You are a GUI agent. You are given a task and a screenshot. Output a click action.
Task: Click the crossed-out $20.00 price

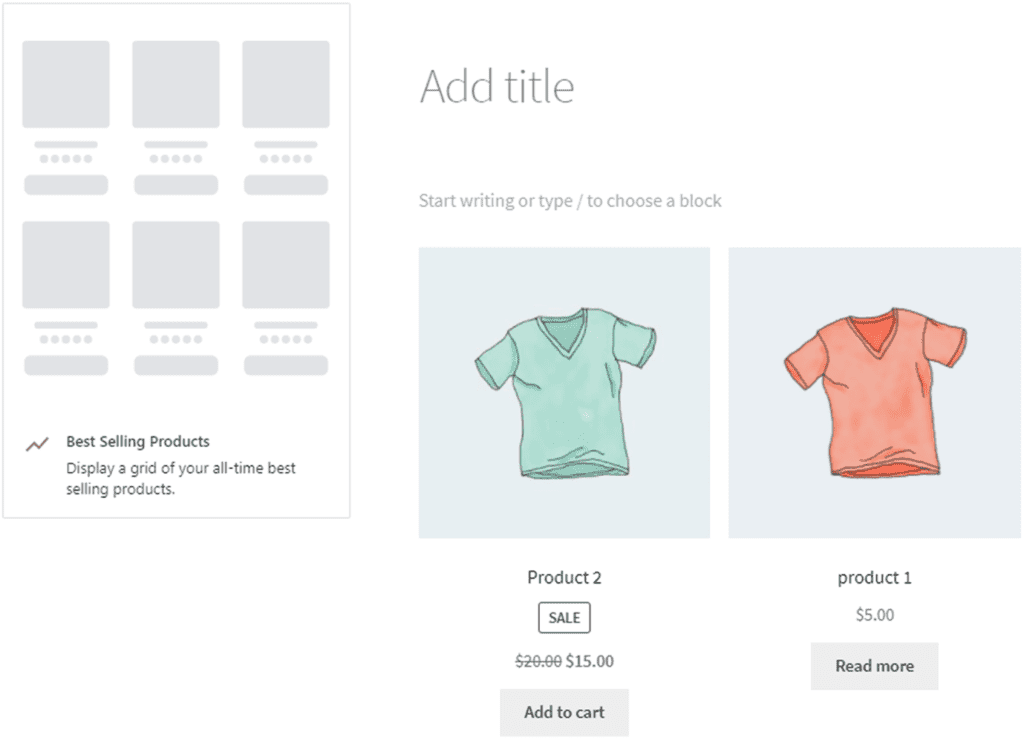click(x=538, y=661)
